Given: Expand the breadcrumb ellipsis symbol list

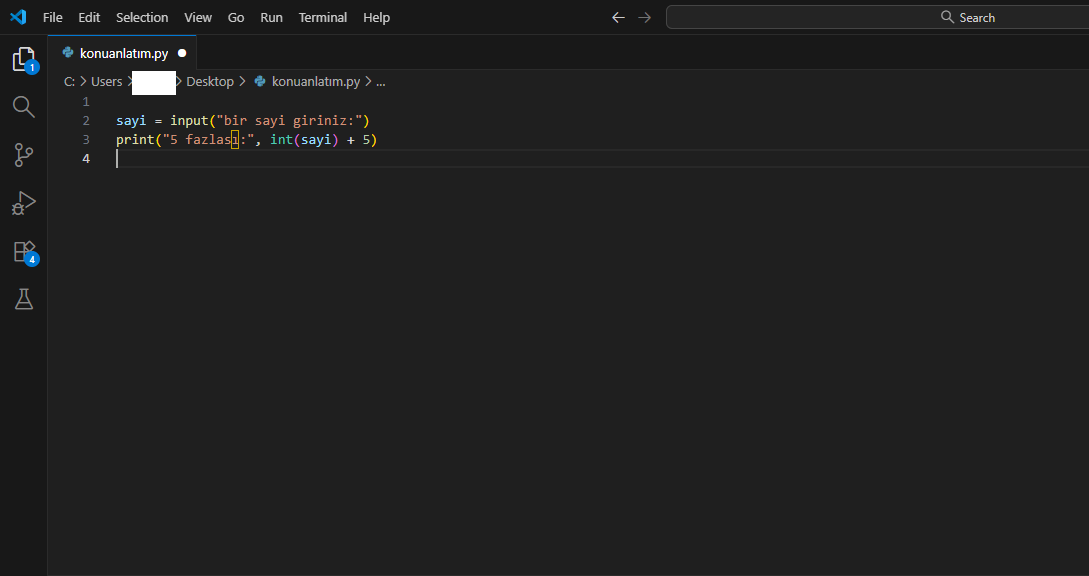Looking at the screenshot, I should coord(381,81).
